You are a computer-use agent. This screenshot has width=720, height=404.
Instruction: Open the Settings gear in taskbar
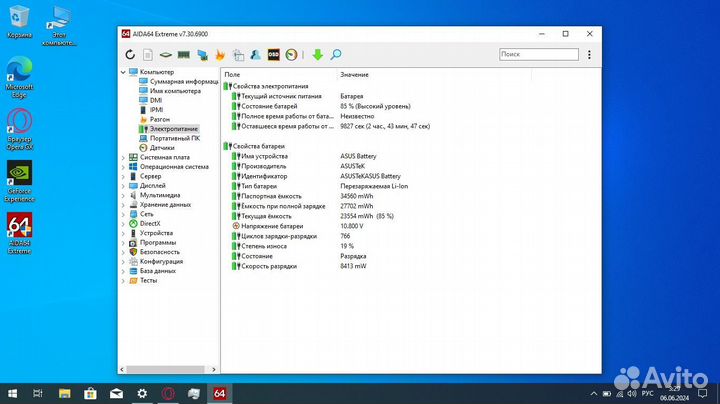point(142,393)
